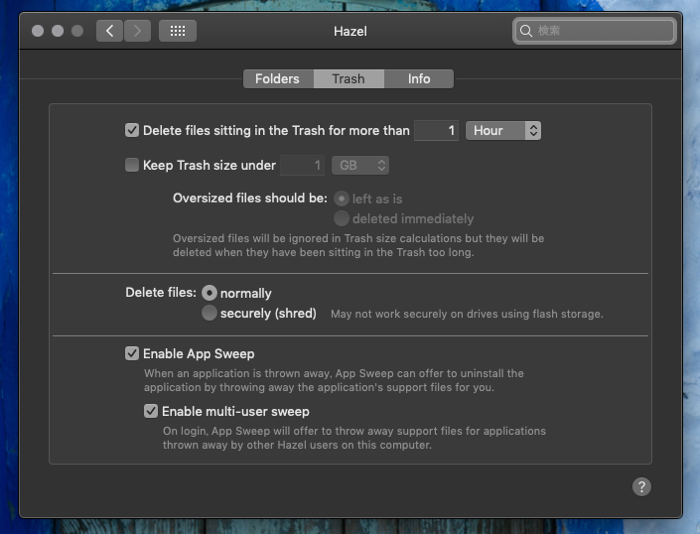Show all preferences via the grid icon

click(178, 31)
